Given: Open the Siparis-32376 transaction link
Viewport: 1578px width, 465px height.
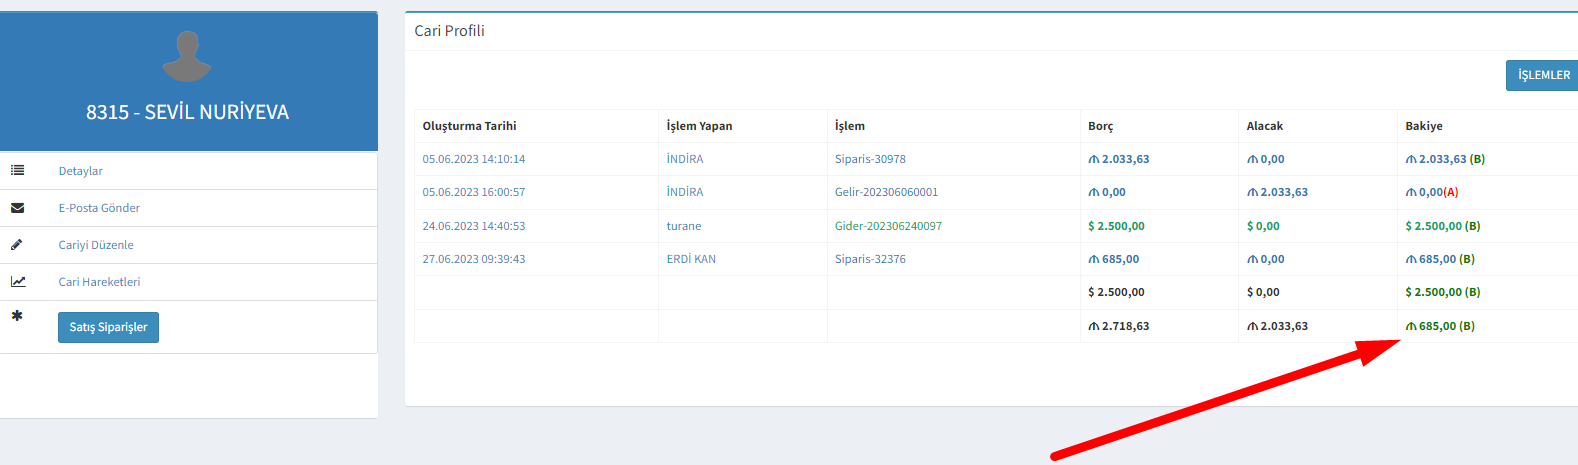Looking at the screenshot, I should [870, 259].
